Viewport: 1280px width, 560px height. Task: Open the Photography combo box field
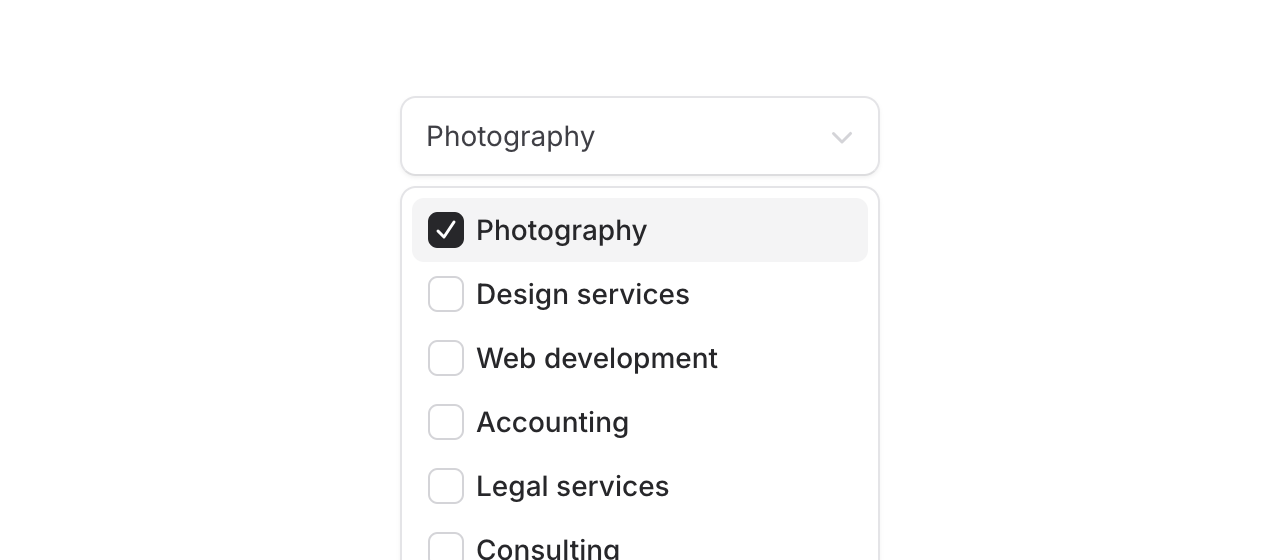[x=640, y=136]
